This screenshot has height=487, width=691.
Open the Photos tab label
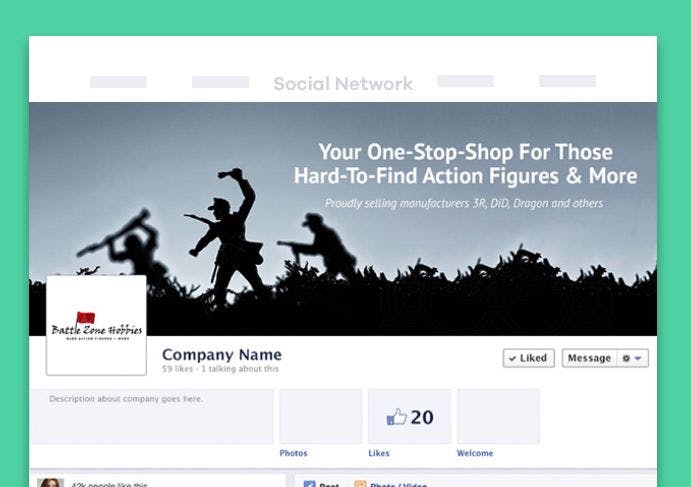tap(293, 453)
